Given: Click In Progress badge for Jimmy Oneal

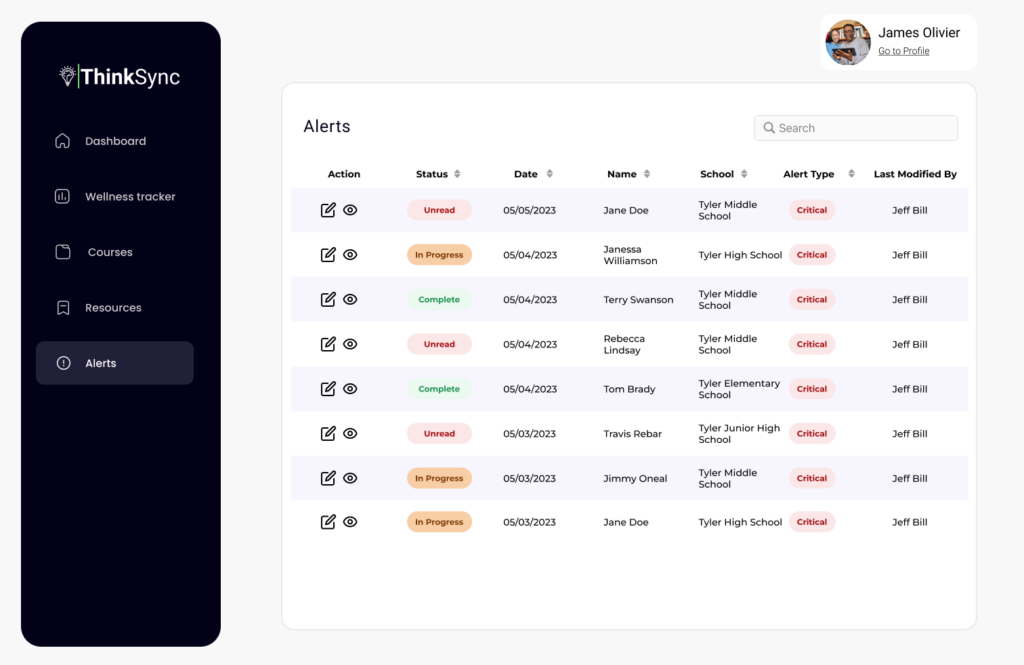Looking at the screenshot, I should click(439, 478).
